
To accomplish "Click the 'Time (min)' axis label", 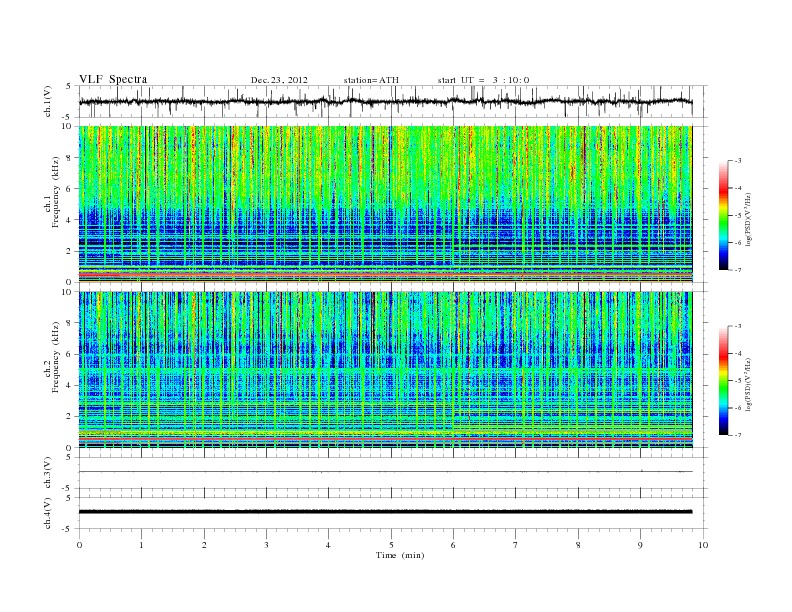I will tap(400, 555).
